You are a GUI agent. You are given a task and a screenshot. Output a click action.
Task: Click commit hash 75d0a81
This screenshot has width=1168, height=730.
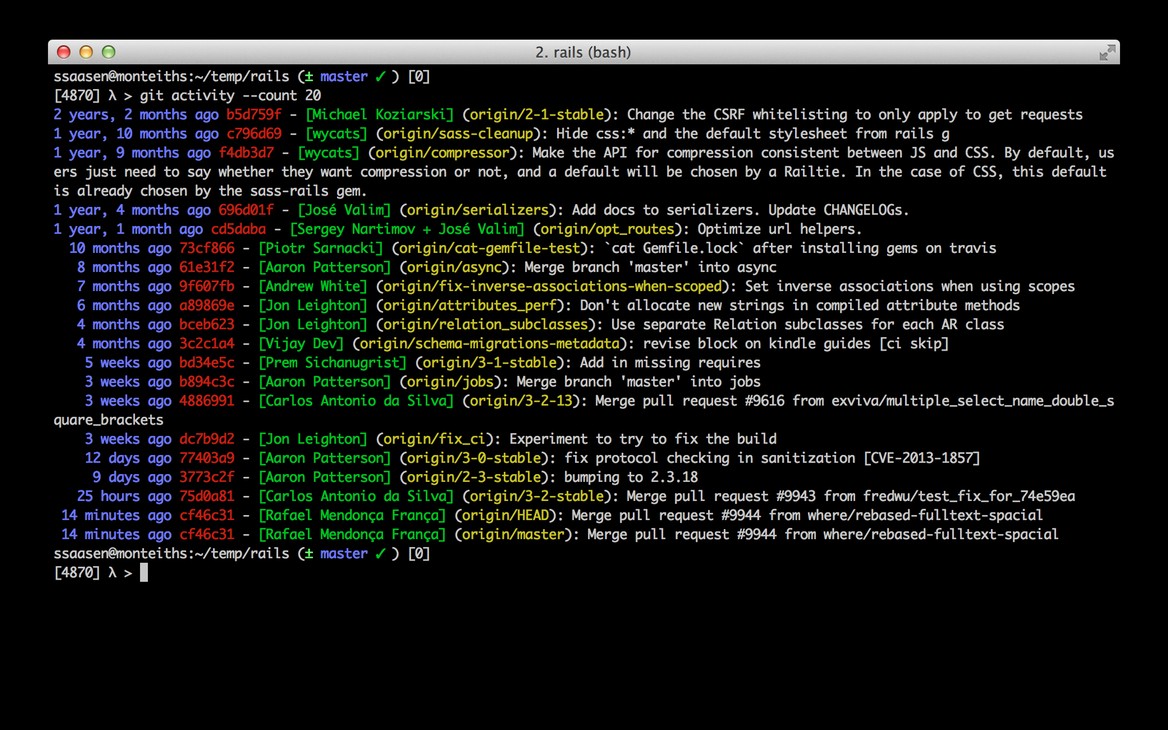(207, 496)
